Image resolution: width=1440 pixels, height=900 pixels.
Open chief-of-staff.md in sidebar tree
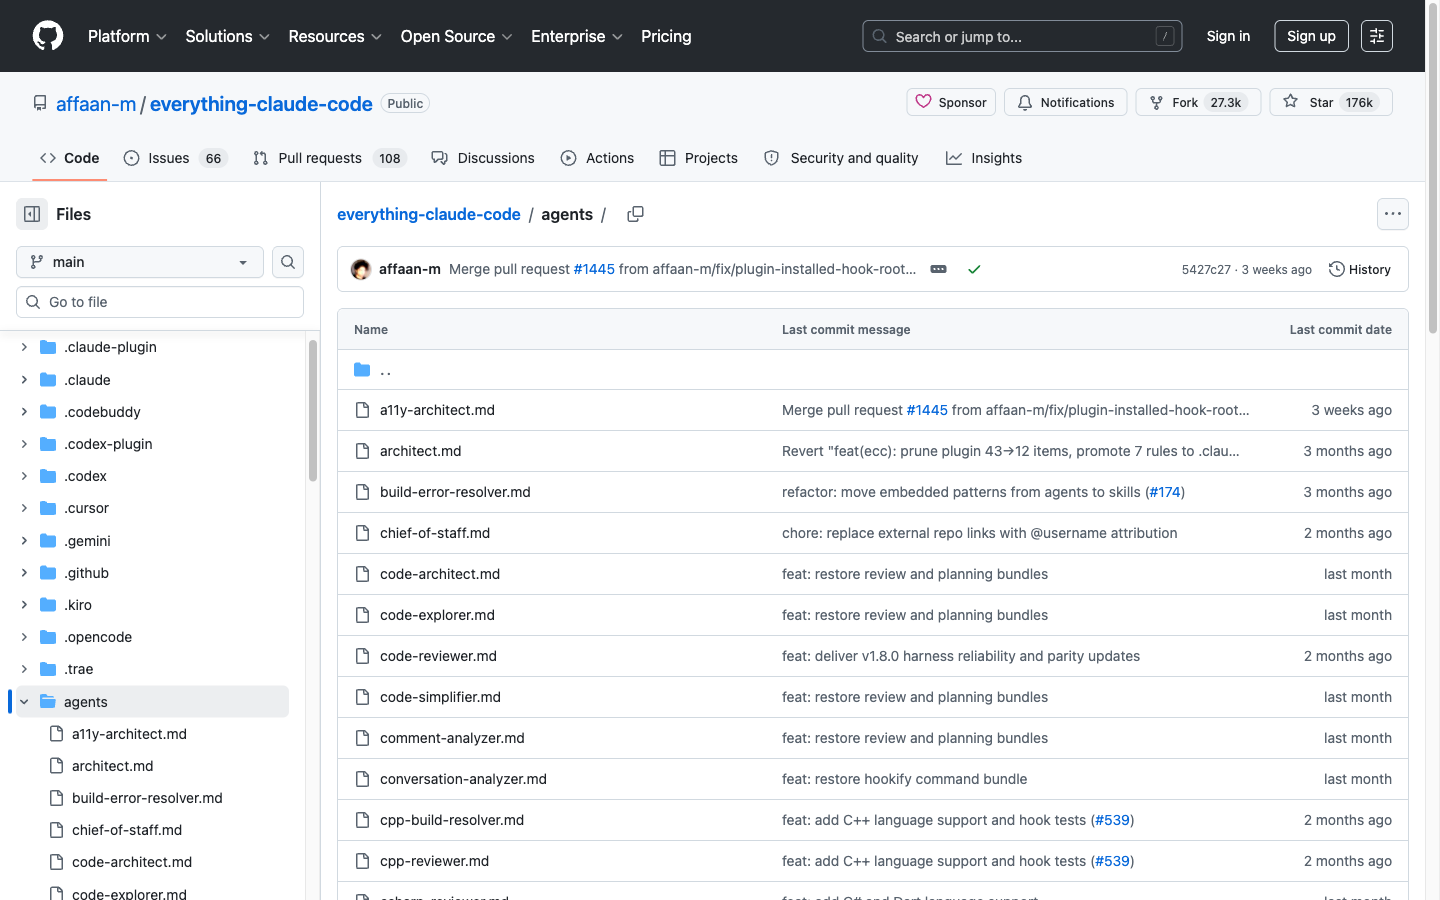(x=127, y=830)
